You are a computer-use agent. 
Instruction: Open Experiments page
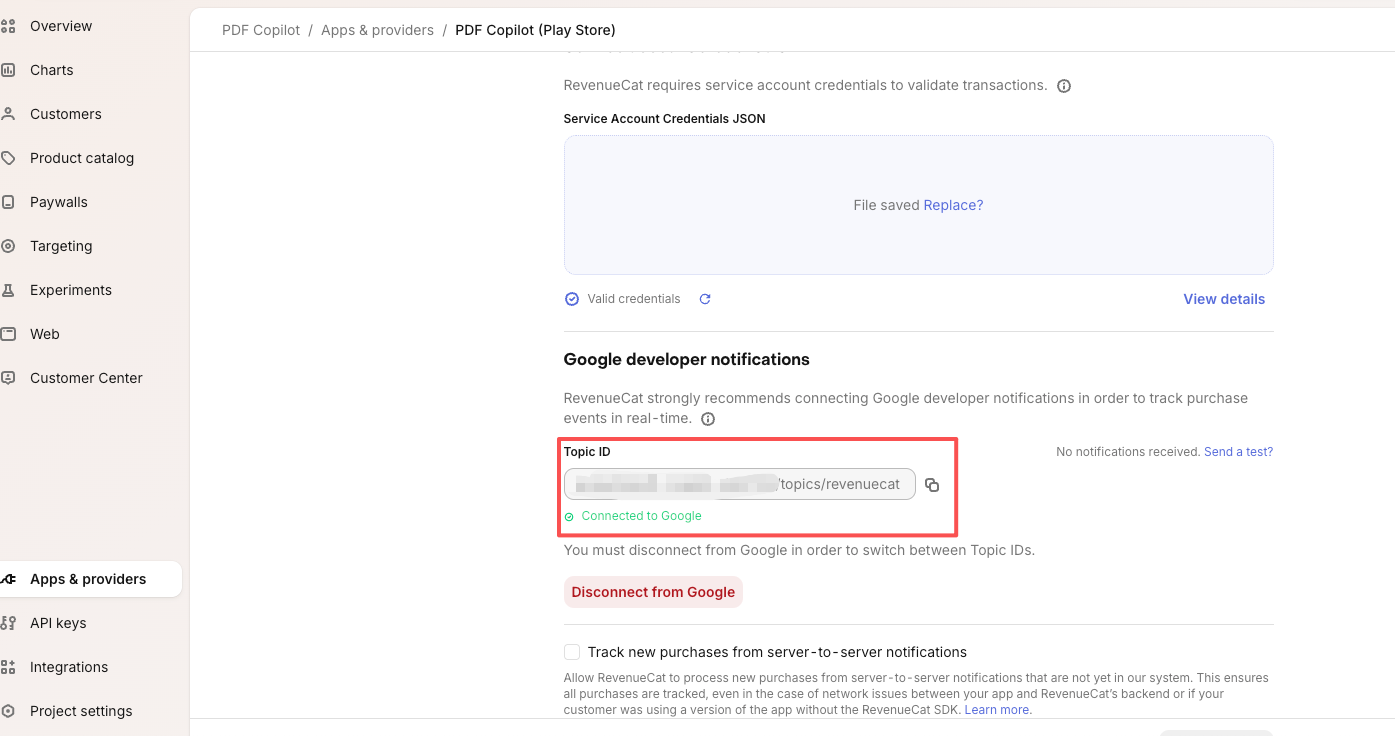coord(70,290)
